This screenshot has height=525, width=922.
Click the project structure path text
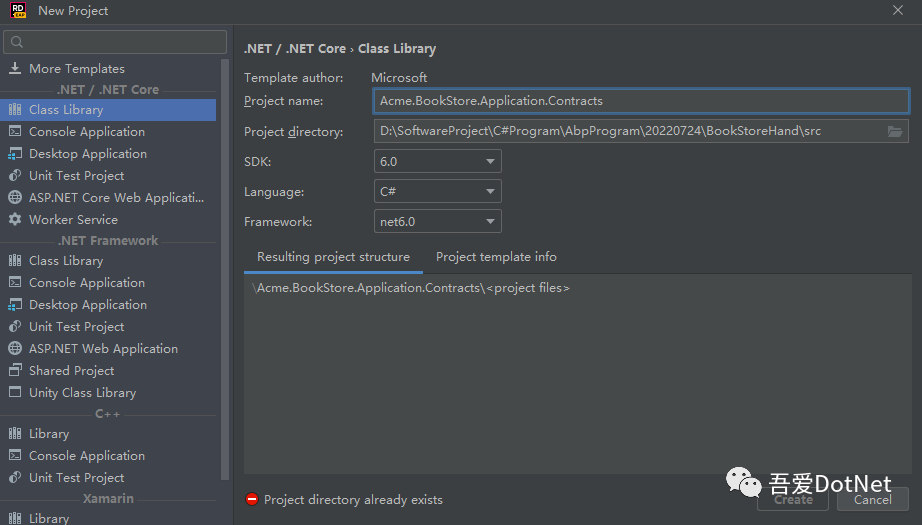coord(410,288)
